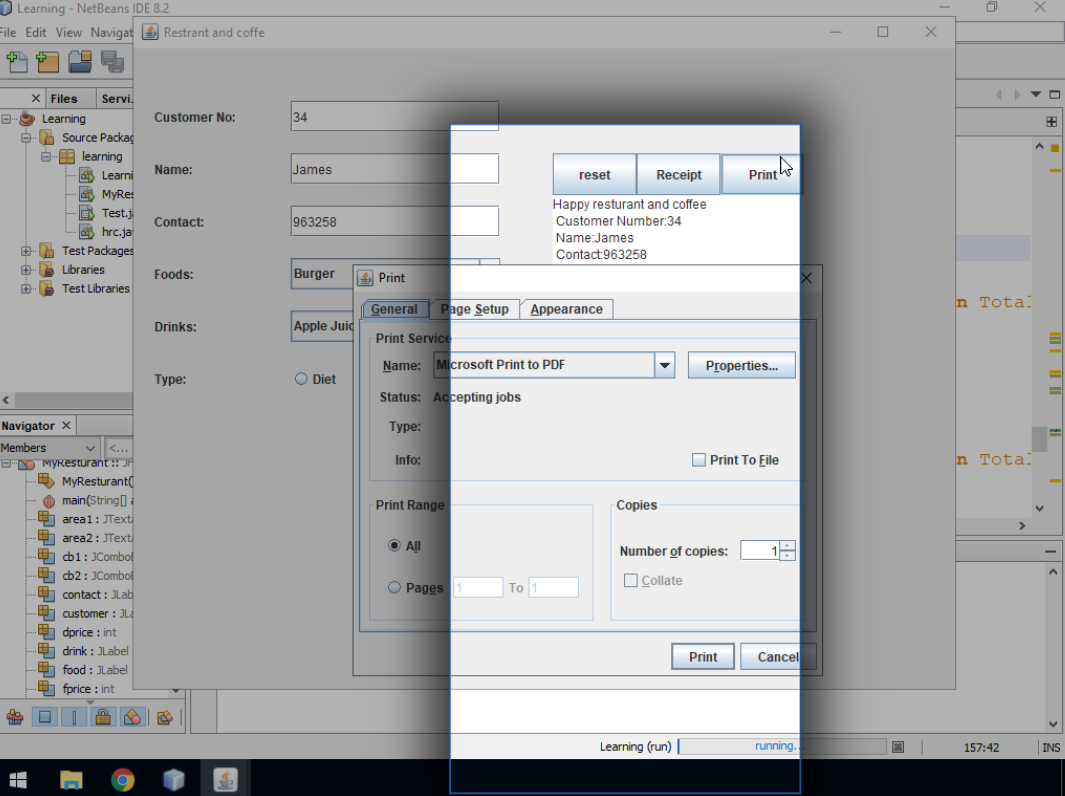
Task: Click the dprice field icon in Navigator
Action: pyautogui.click(x=46, y=632)
